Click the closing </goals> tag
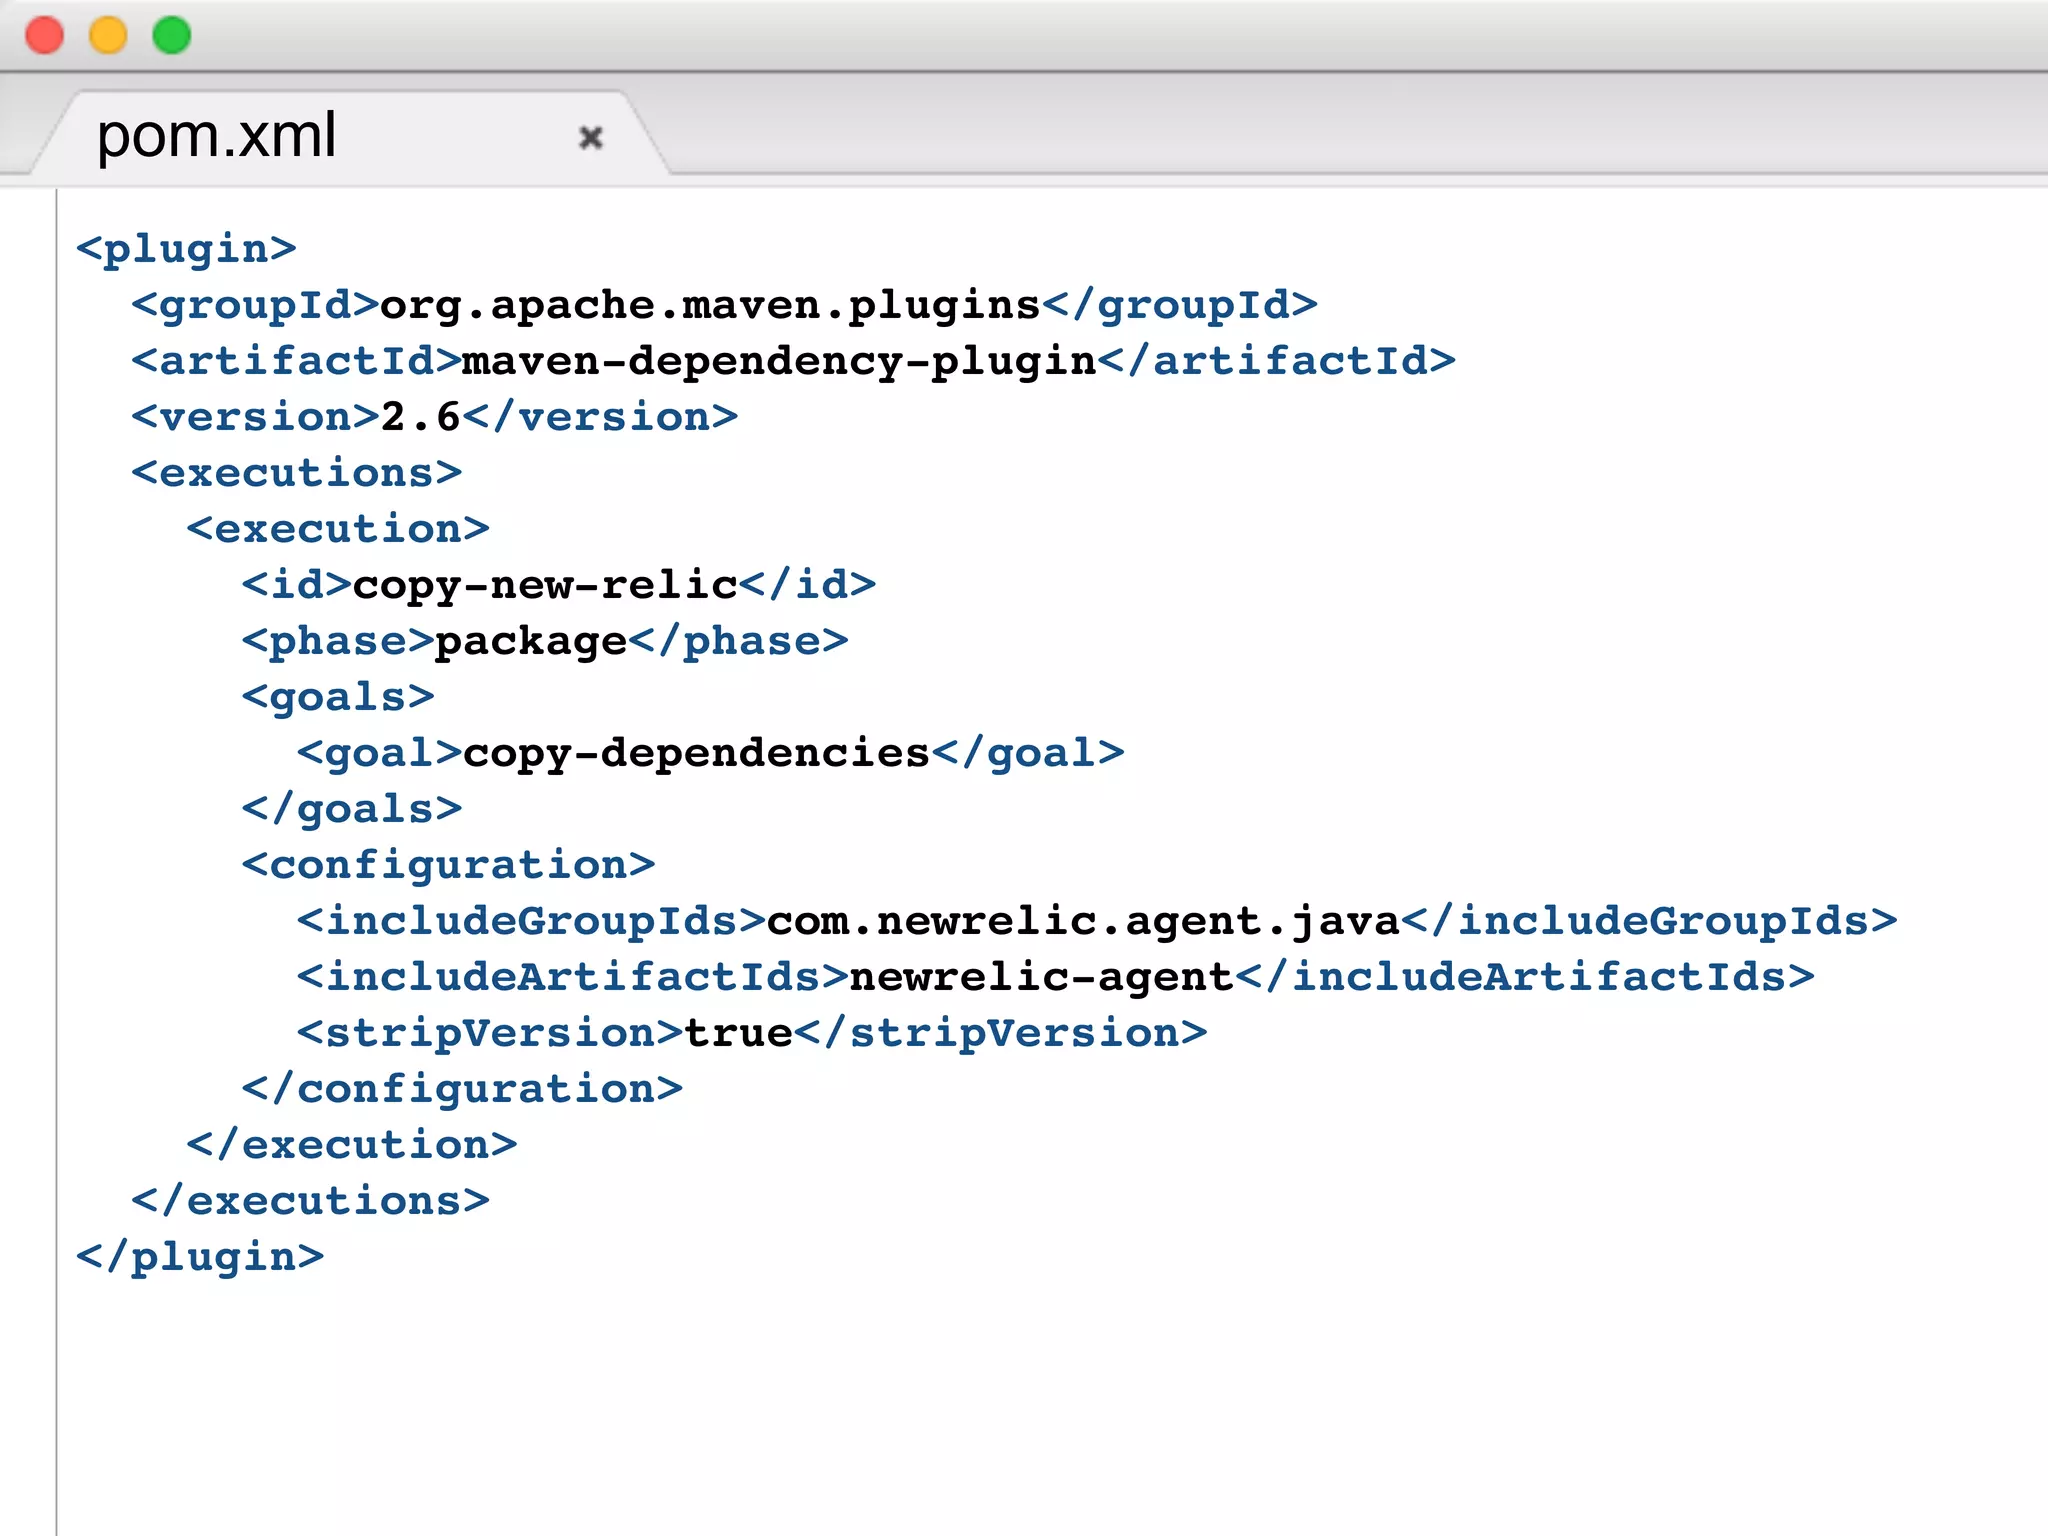2048x1536 pixels. click(352, 809)
